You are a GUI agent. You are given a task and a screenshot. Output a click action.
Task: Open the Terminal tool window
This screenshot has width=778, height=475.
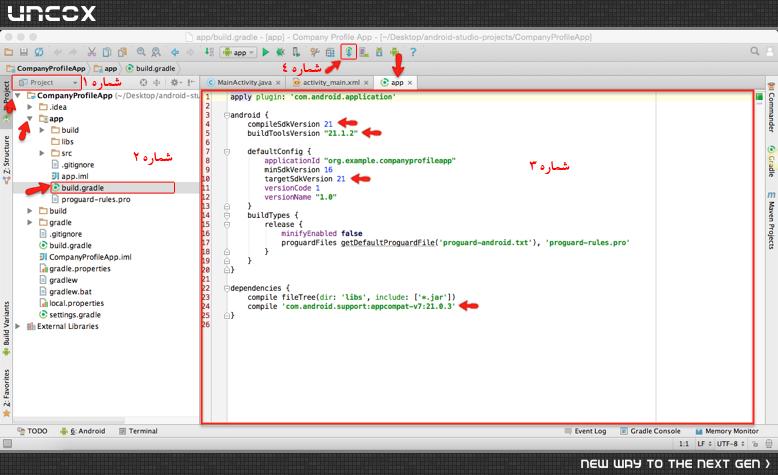click(138, 431)
